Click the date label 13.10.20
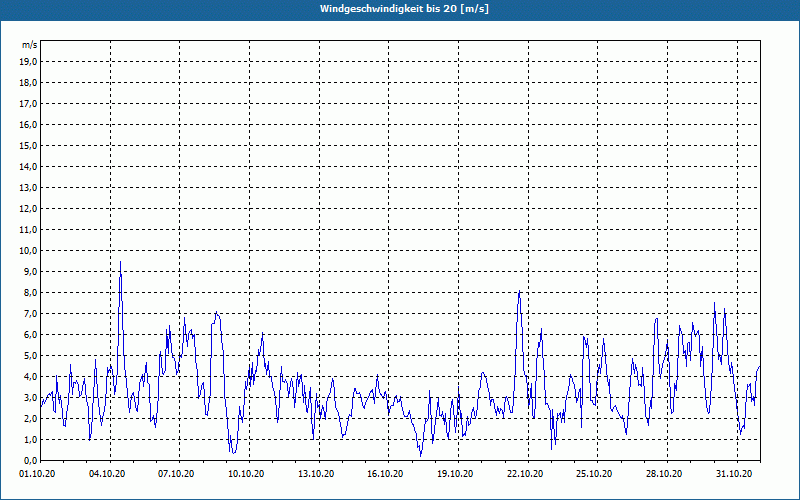This screenshot has height=500, width=800. tap(316, 474)
